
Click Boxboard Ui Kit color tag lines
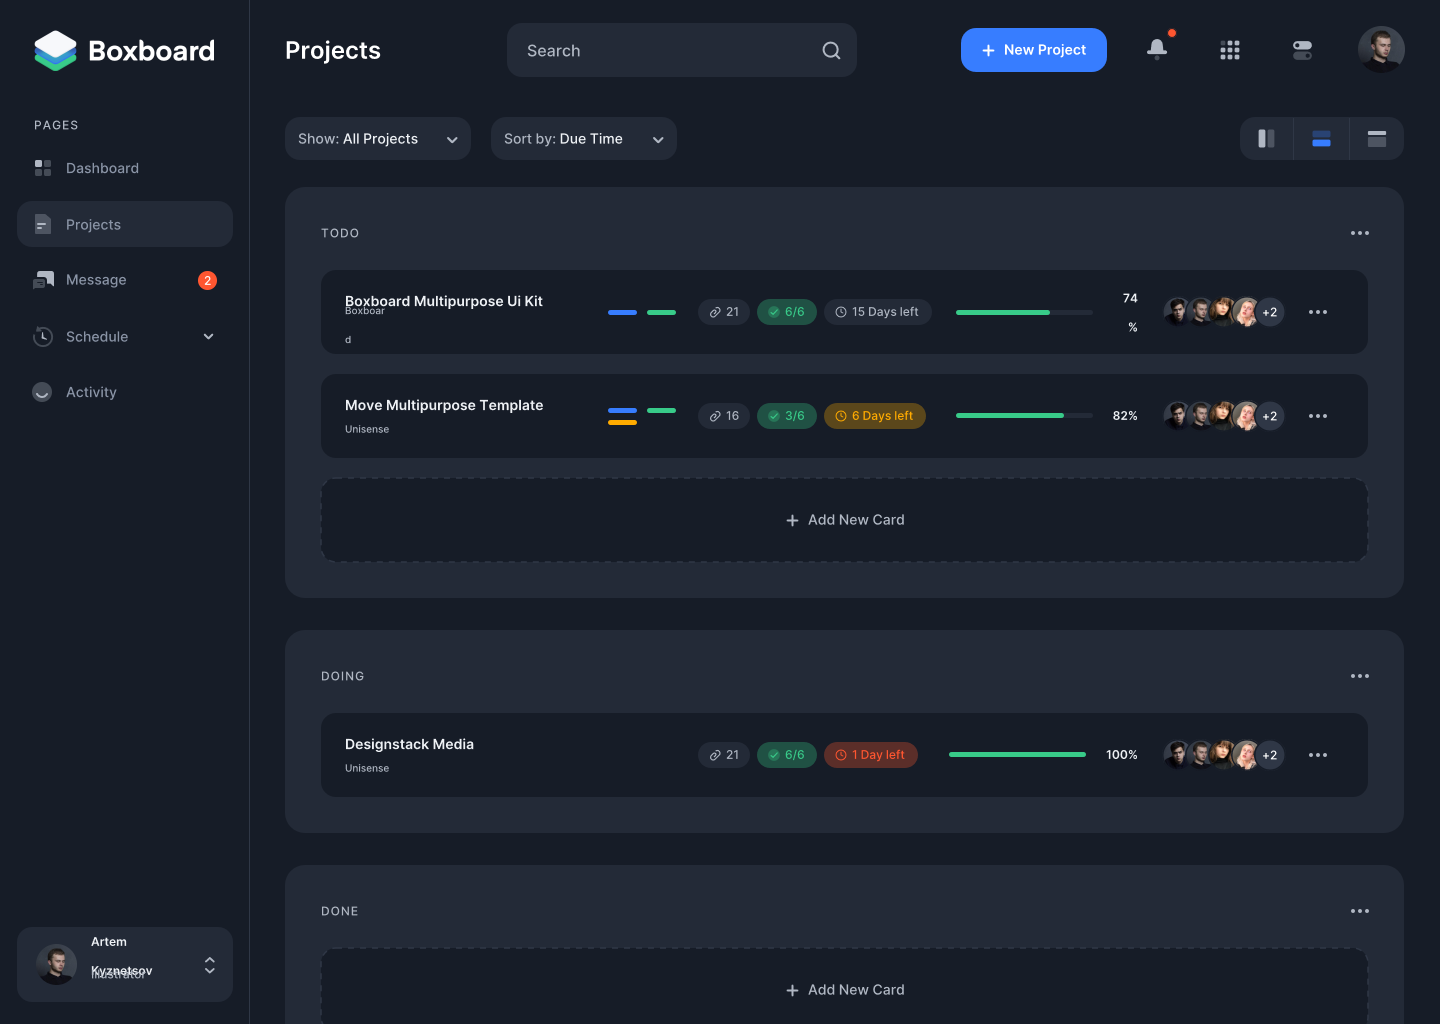tap(642, 312)
